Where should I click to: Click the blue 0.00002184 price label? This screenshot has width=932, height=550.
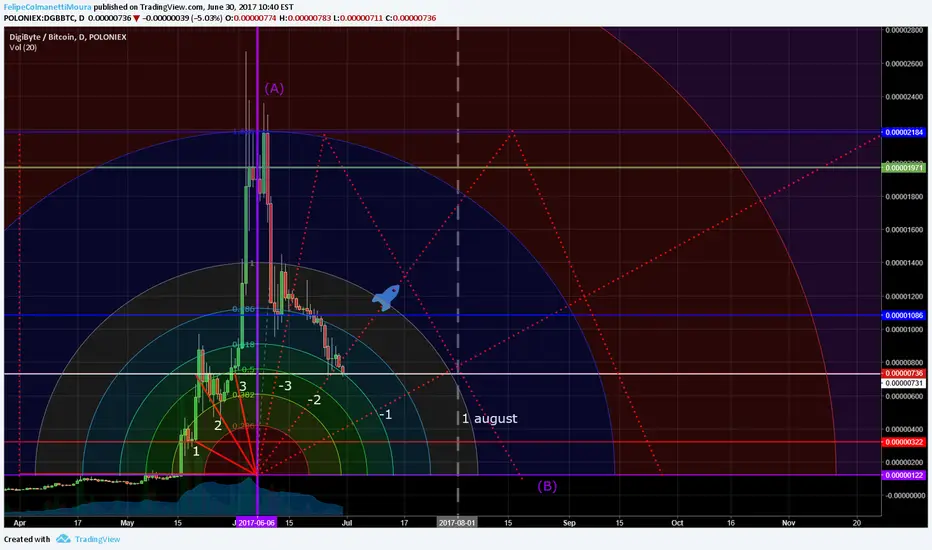[904, 132]
